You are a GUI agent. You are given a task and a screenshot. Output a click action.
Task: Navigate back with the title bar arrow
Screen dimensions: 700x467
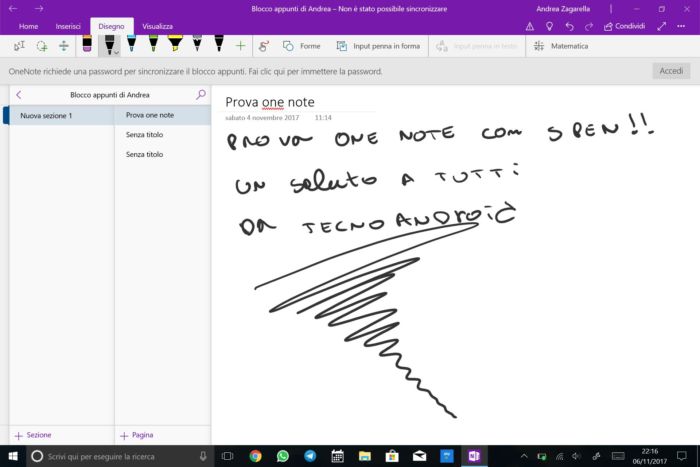point(13,8)
